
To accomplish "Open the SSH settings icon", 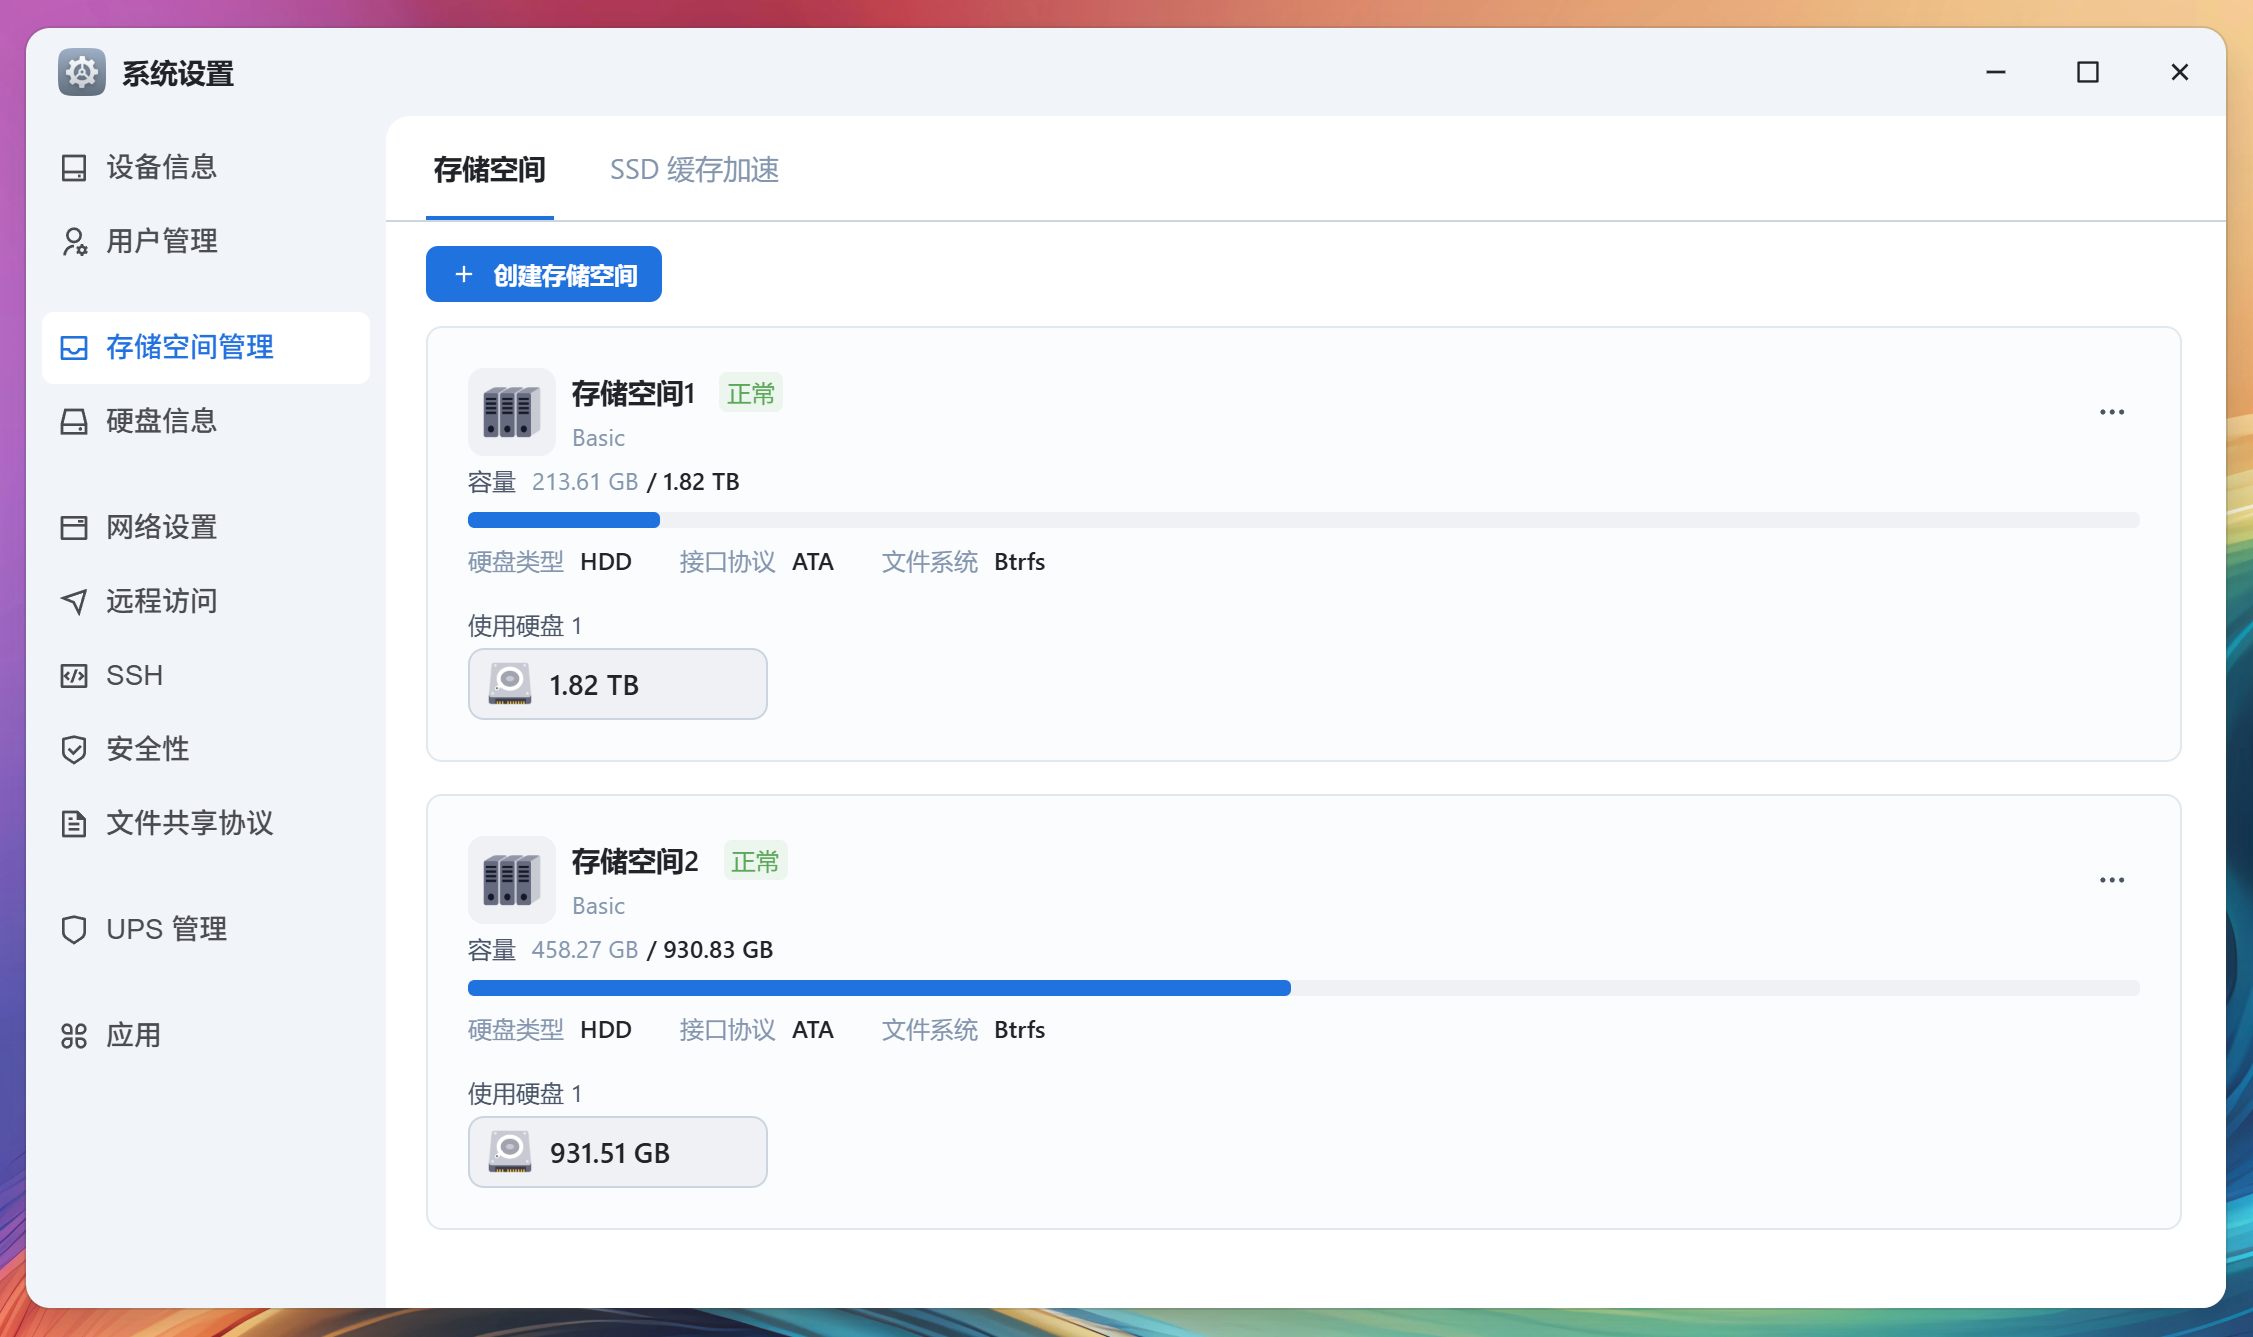I will [x=75, y=675].
